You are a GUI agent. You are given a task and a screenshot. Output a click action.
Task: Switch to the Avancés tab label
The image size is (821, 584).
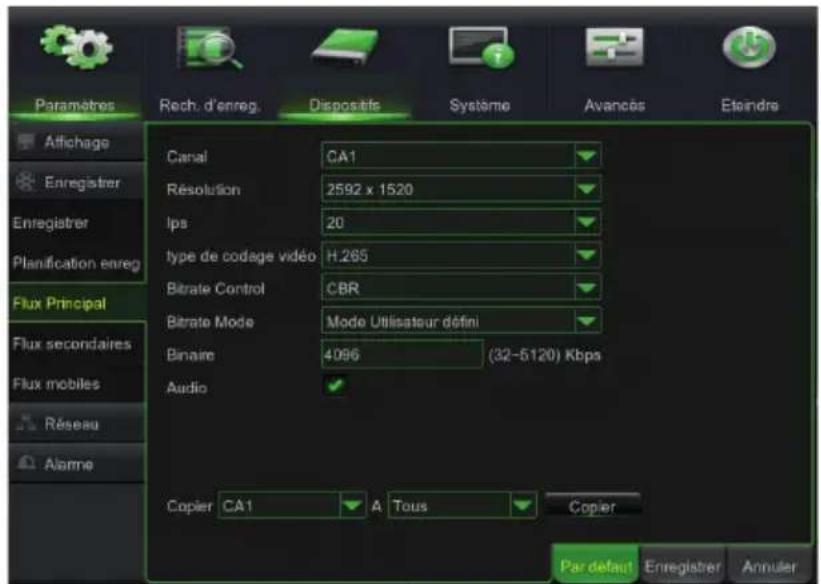pos(614,105)
